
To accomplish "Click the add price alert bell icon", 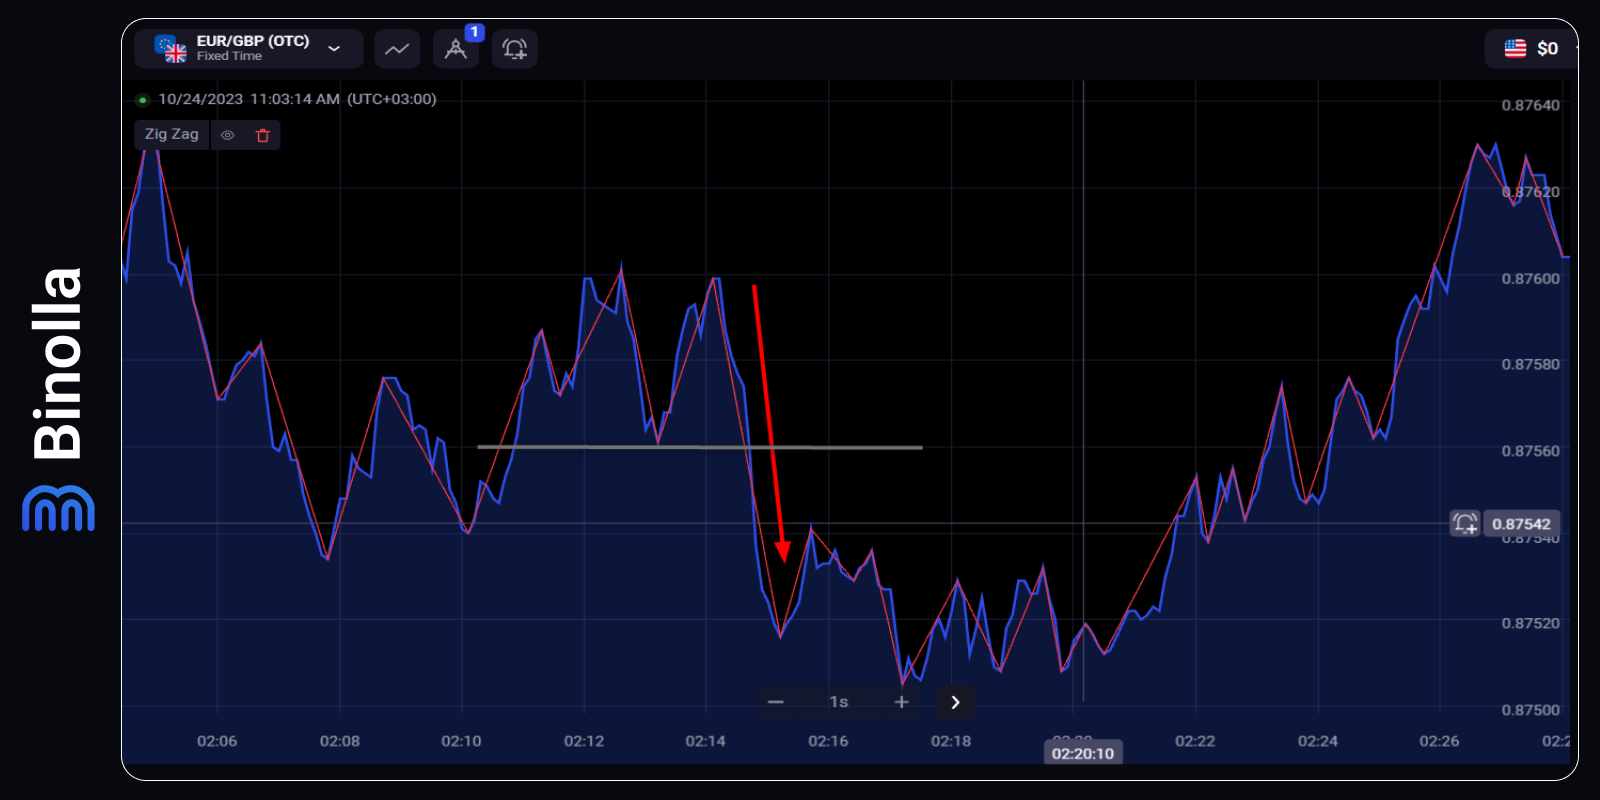I will tap(515, 49).
